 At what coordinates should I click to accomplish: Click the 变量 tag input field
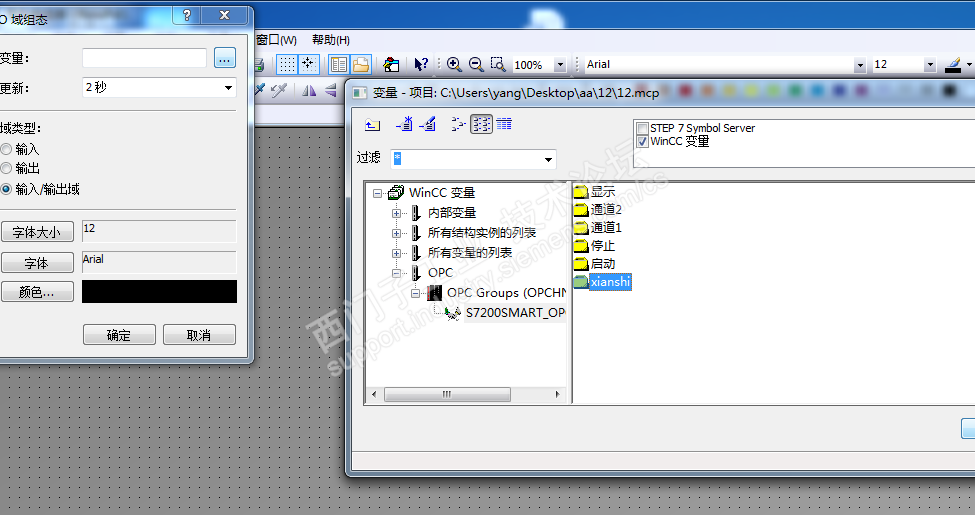[x=144, y=58]
